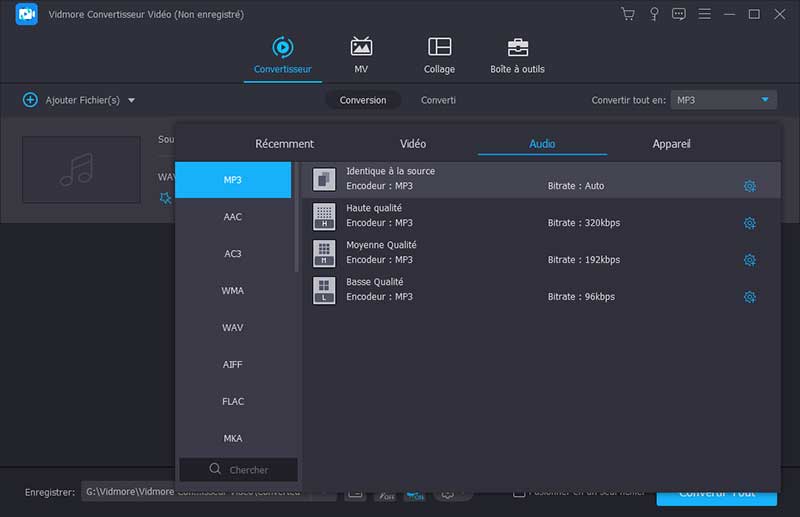Click the Chercher search field
800x517 pixels.
coord(240,469)
